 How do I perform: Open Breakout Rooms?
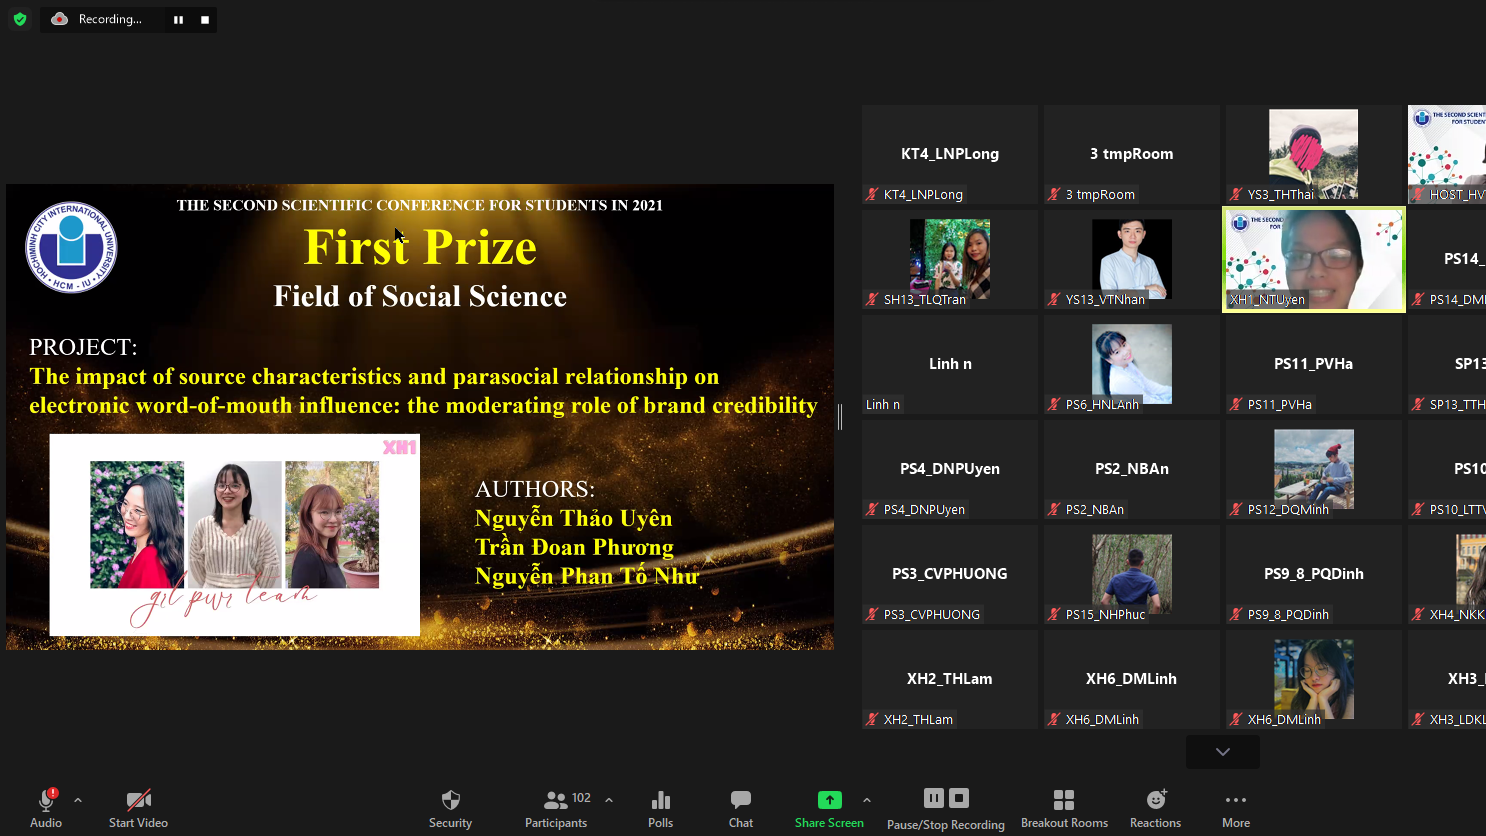pos(1064,800)
